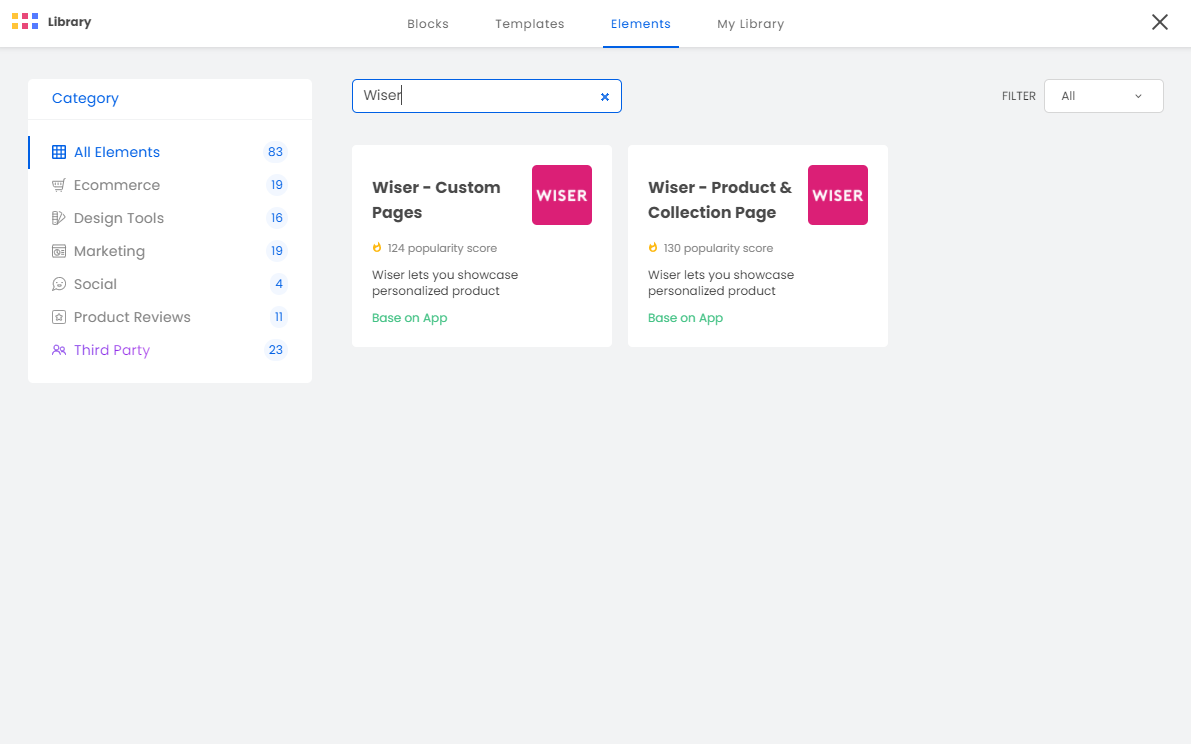
Task: Click the Category heading
Action: 85,99
